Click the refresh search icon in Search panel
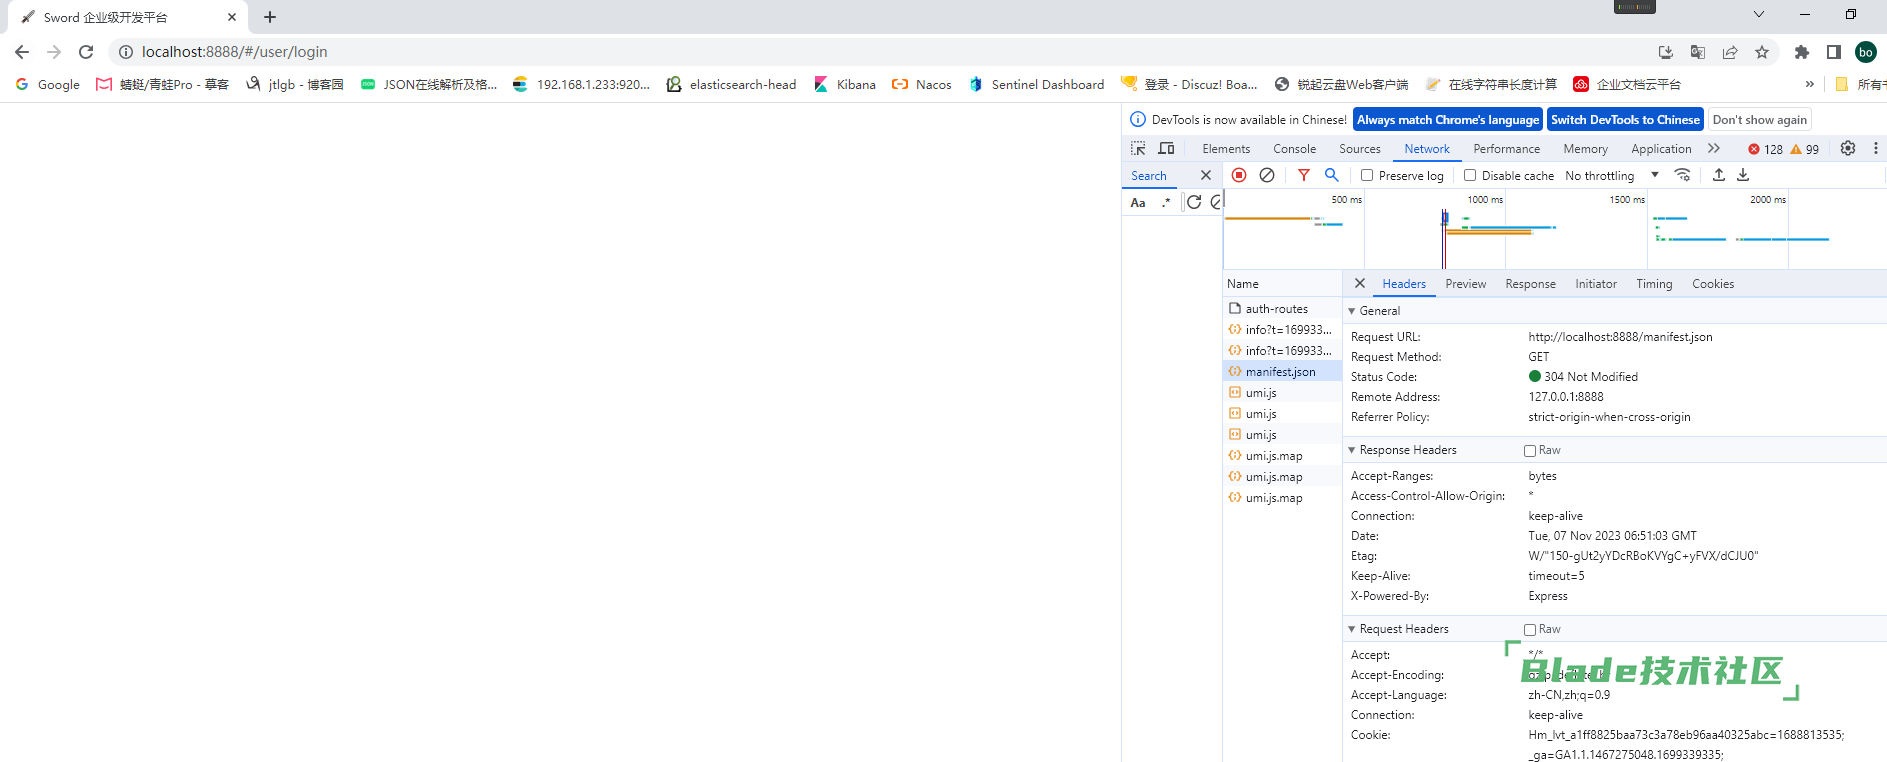1887x762 pixels. (x=1194, y=202)
